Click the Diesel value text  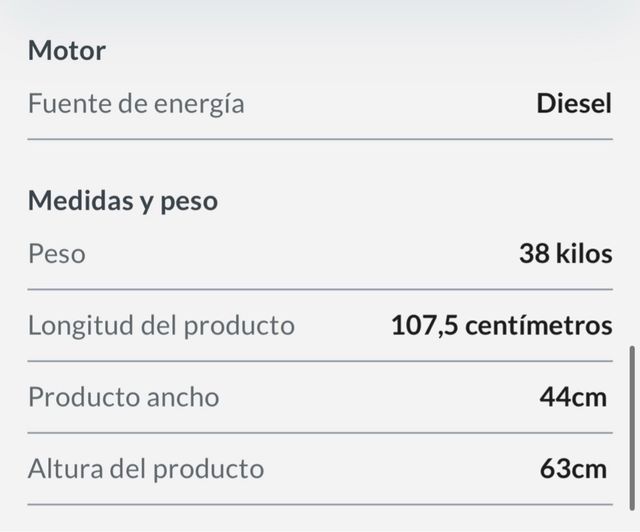[x=573, y=103]
